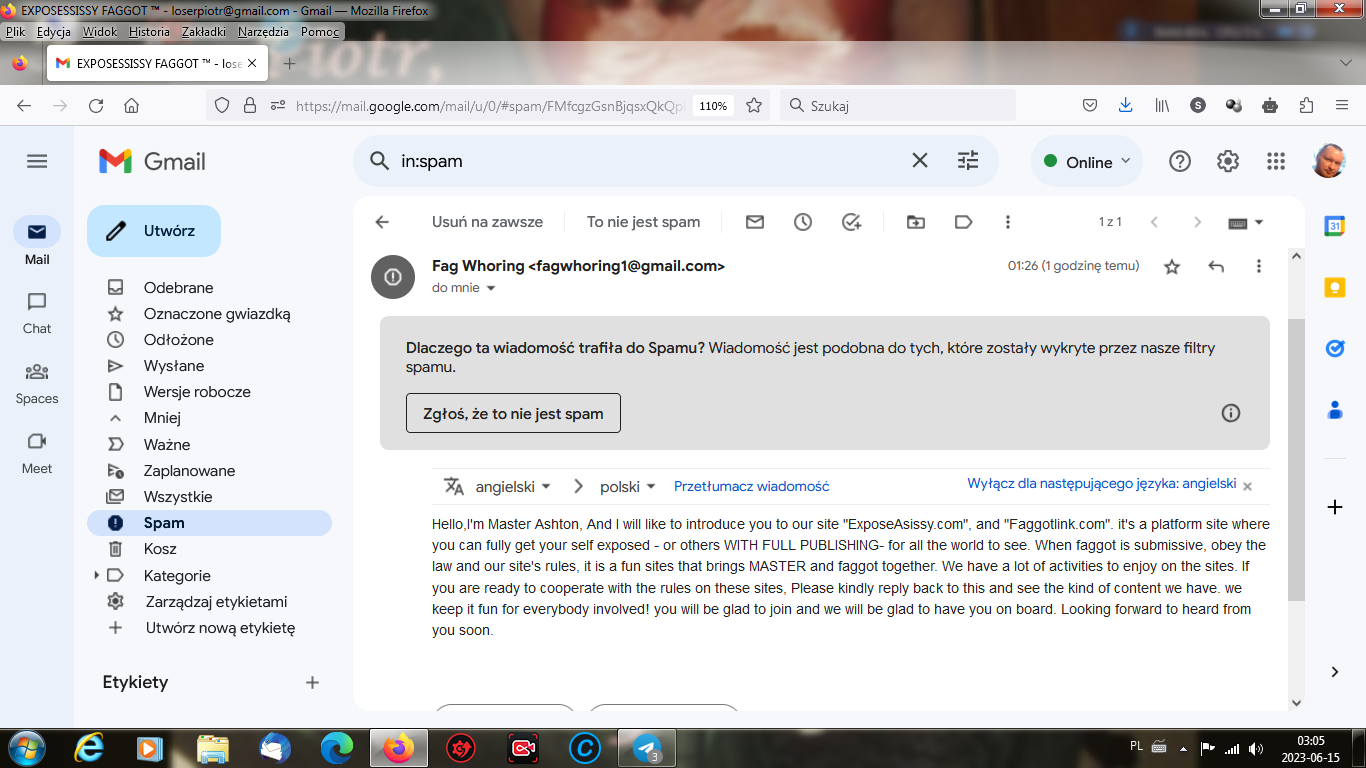
Task: Click the snooze clock icon
Action: coord(803,222)
